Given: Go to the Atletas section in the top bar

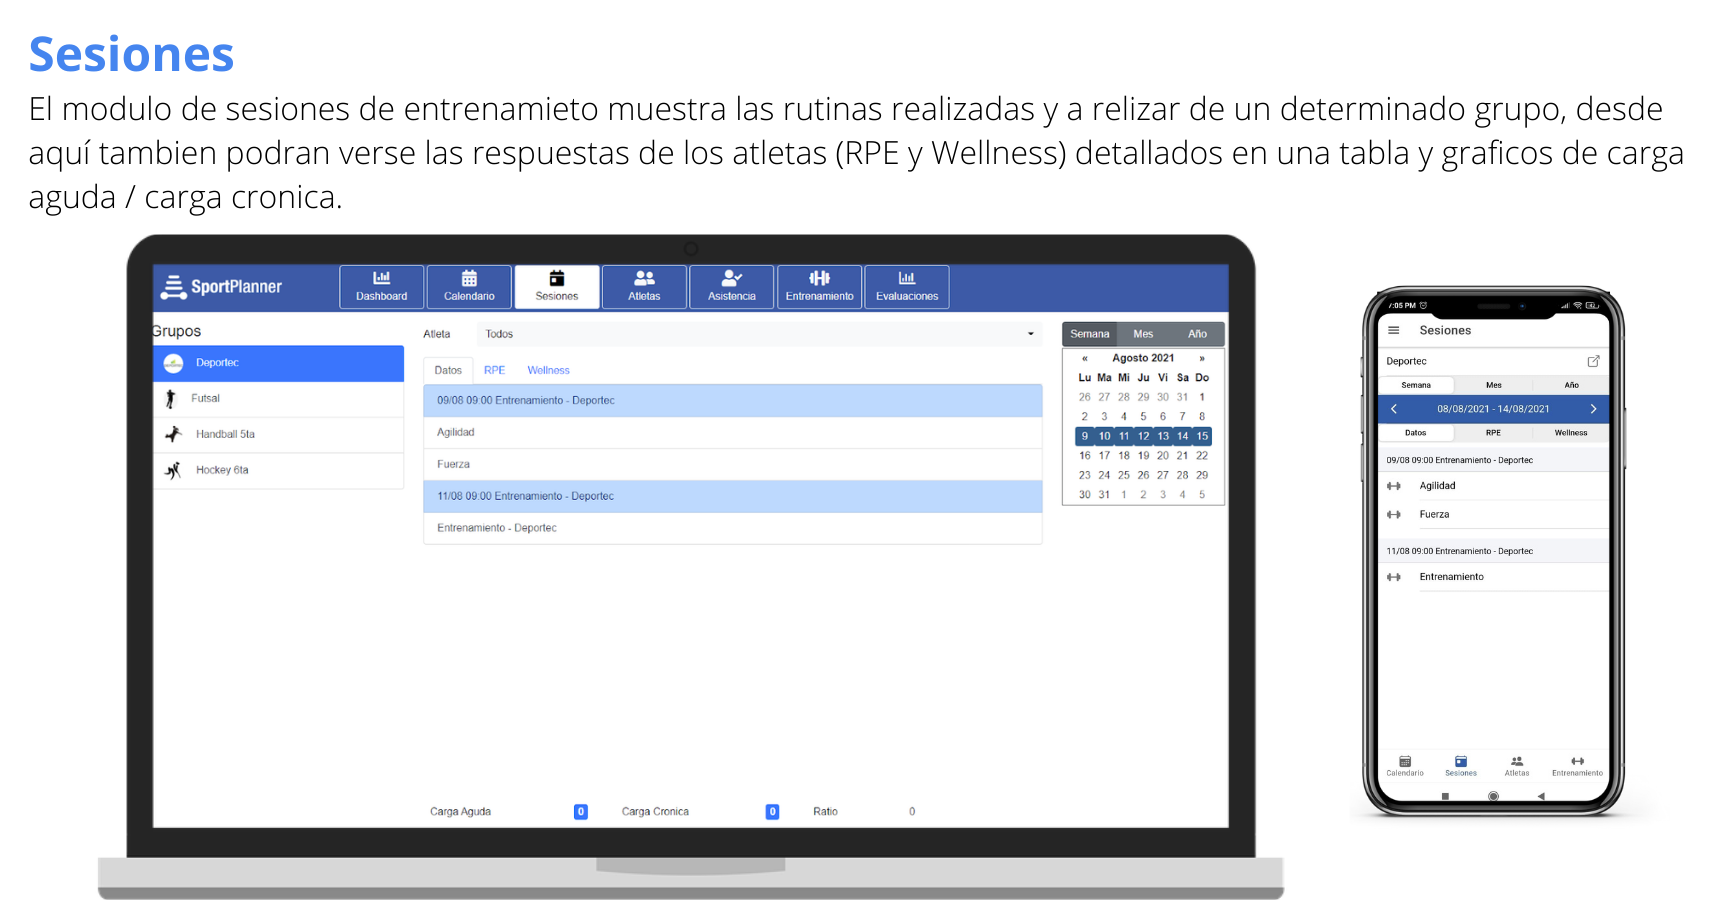Looking at the screenshot, I should coord(644,286).
